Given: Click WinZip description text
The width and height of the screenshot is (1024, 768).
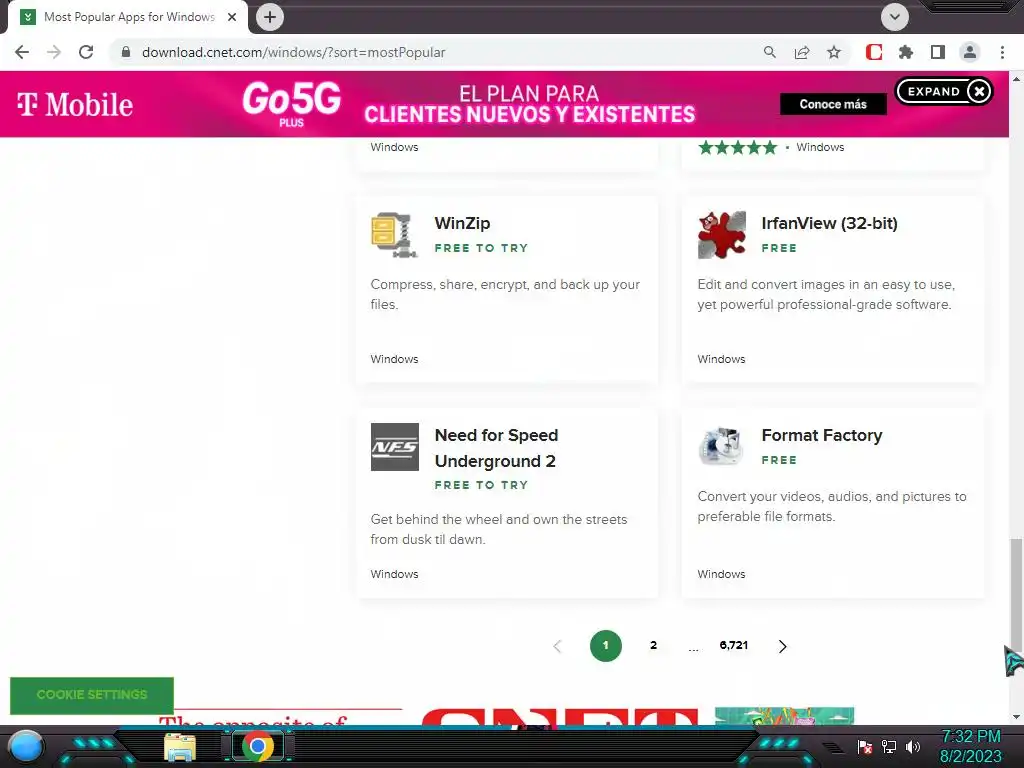Looking at the screenshot, I should [x=505, y=295].
